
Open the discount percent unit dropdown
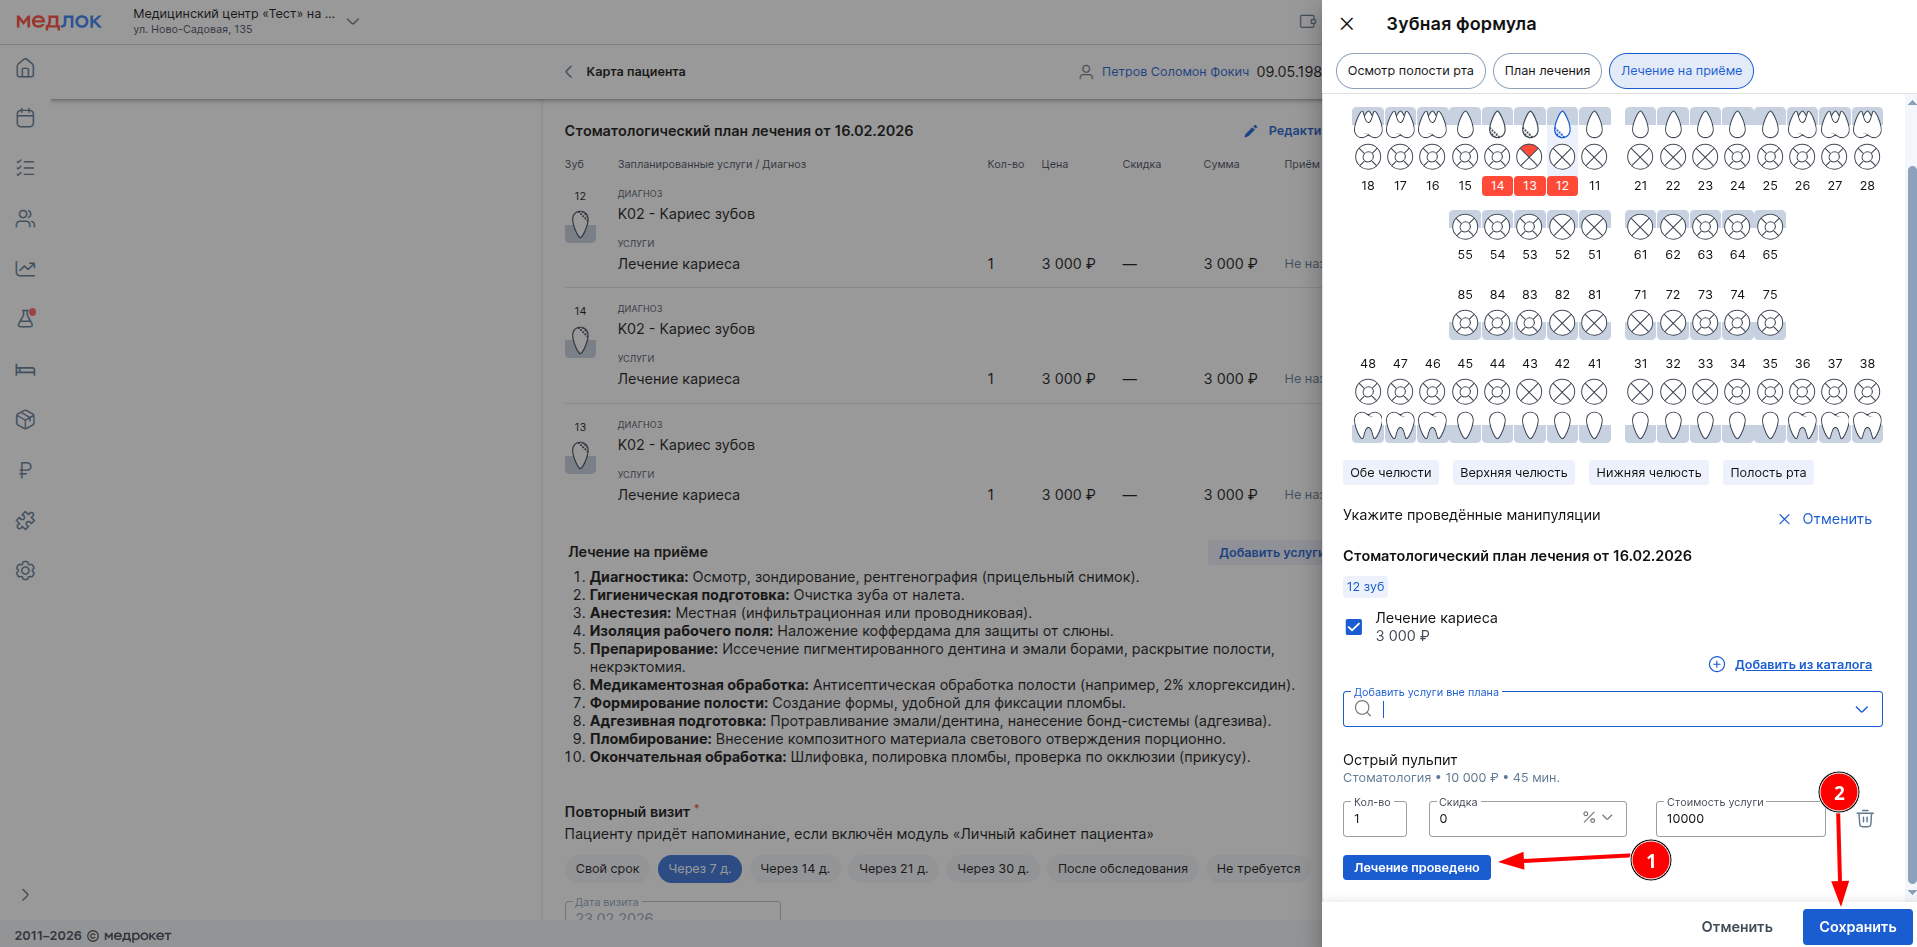point(1598,818)
